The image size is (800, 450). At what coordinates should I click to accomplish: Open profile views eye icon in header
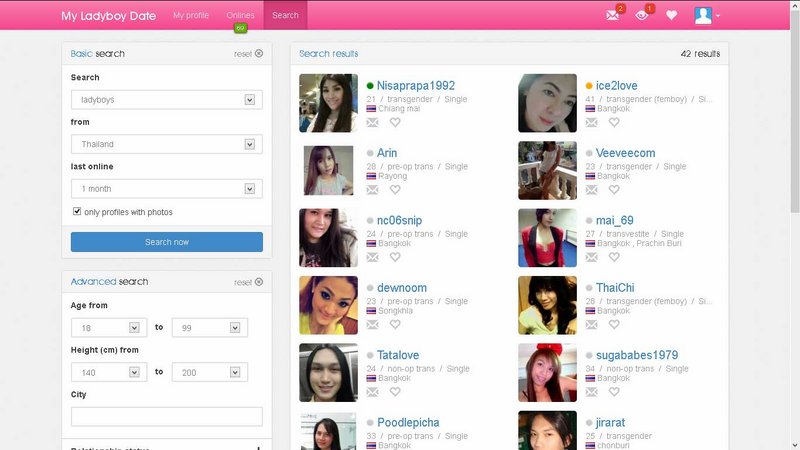click(642, 15)
